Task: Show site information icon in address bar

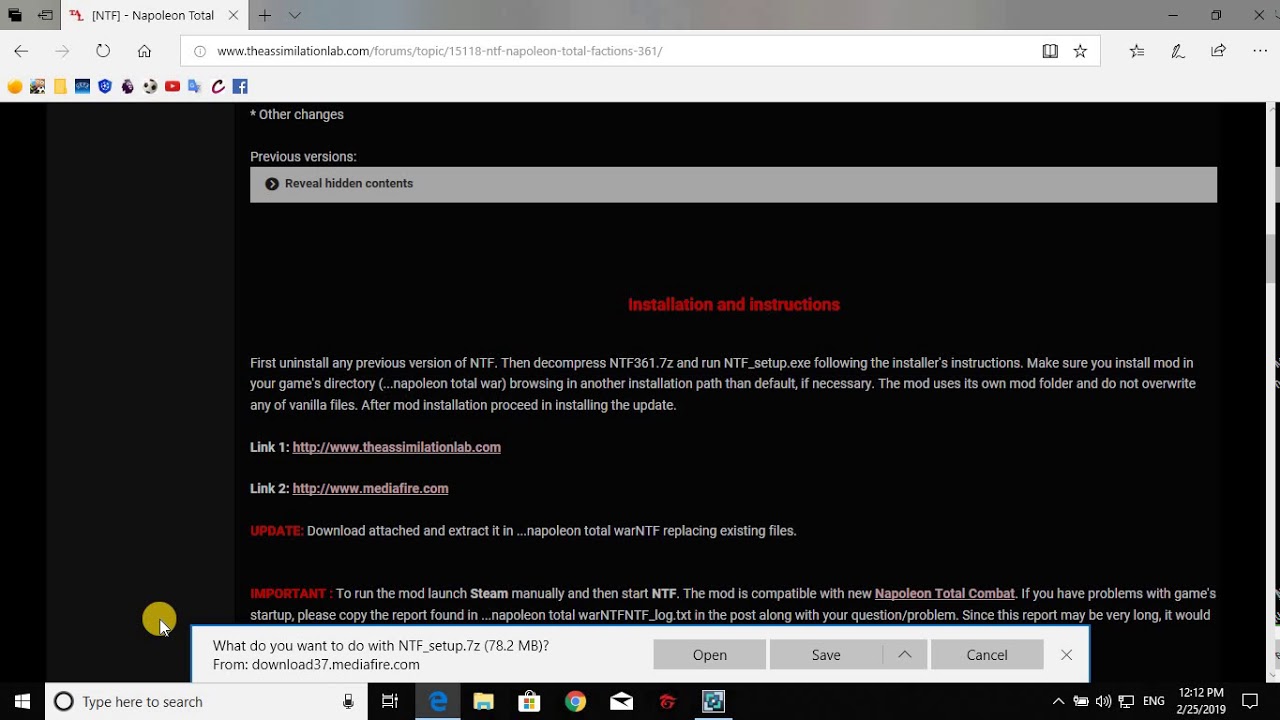Action: tap(199, 51)
